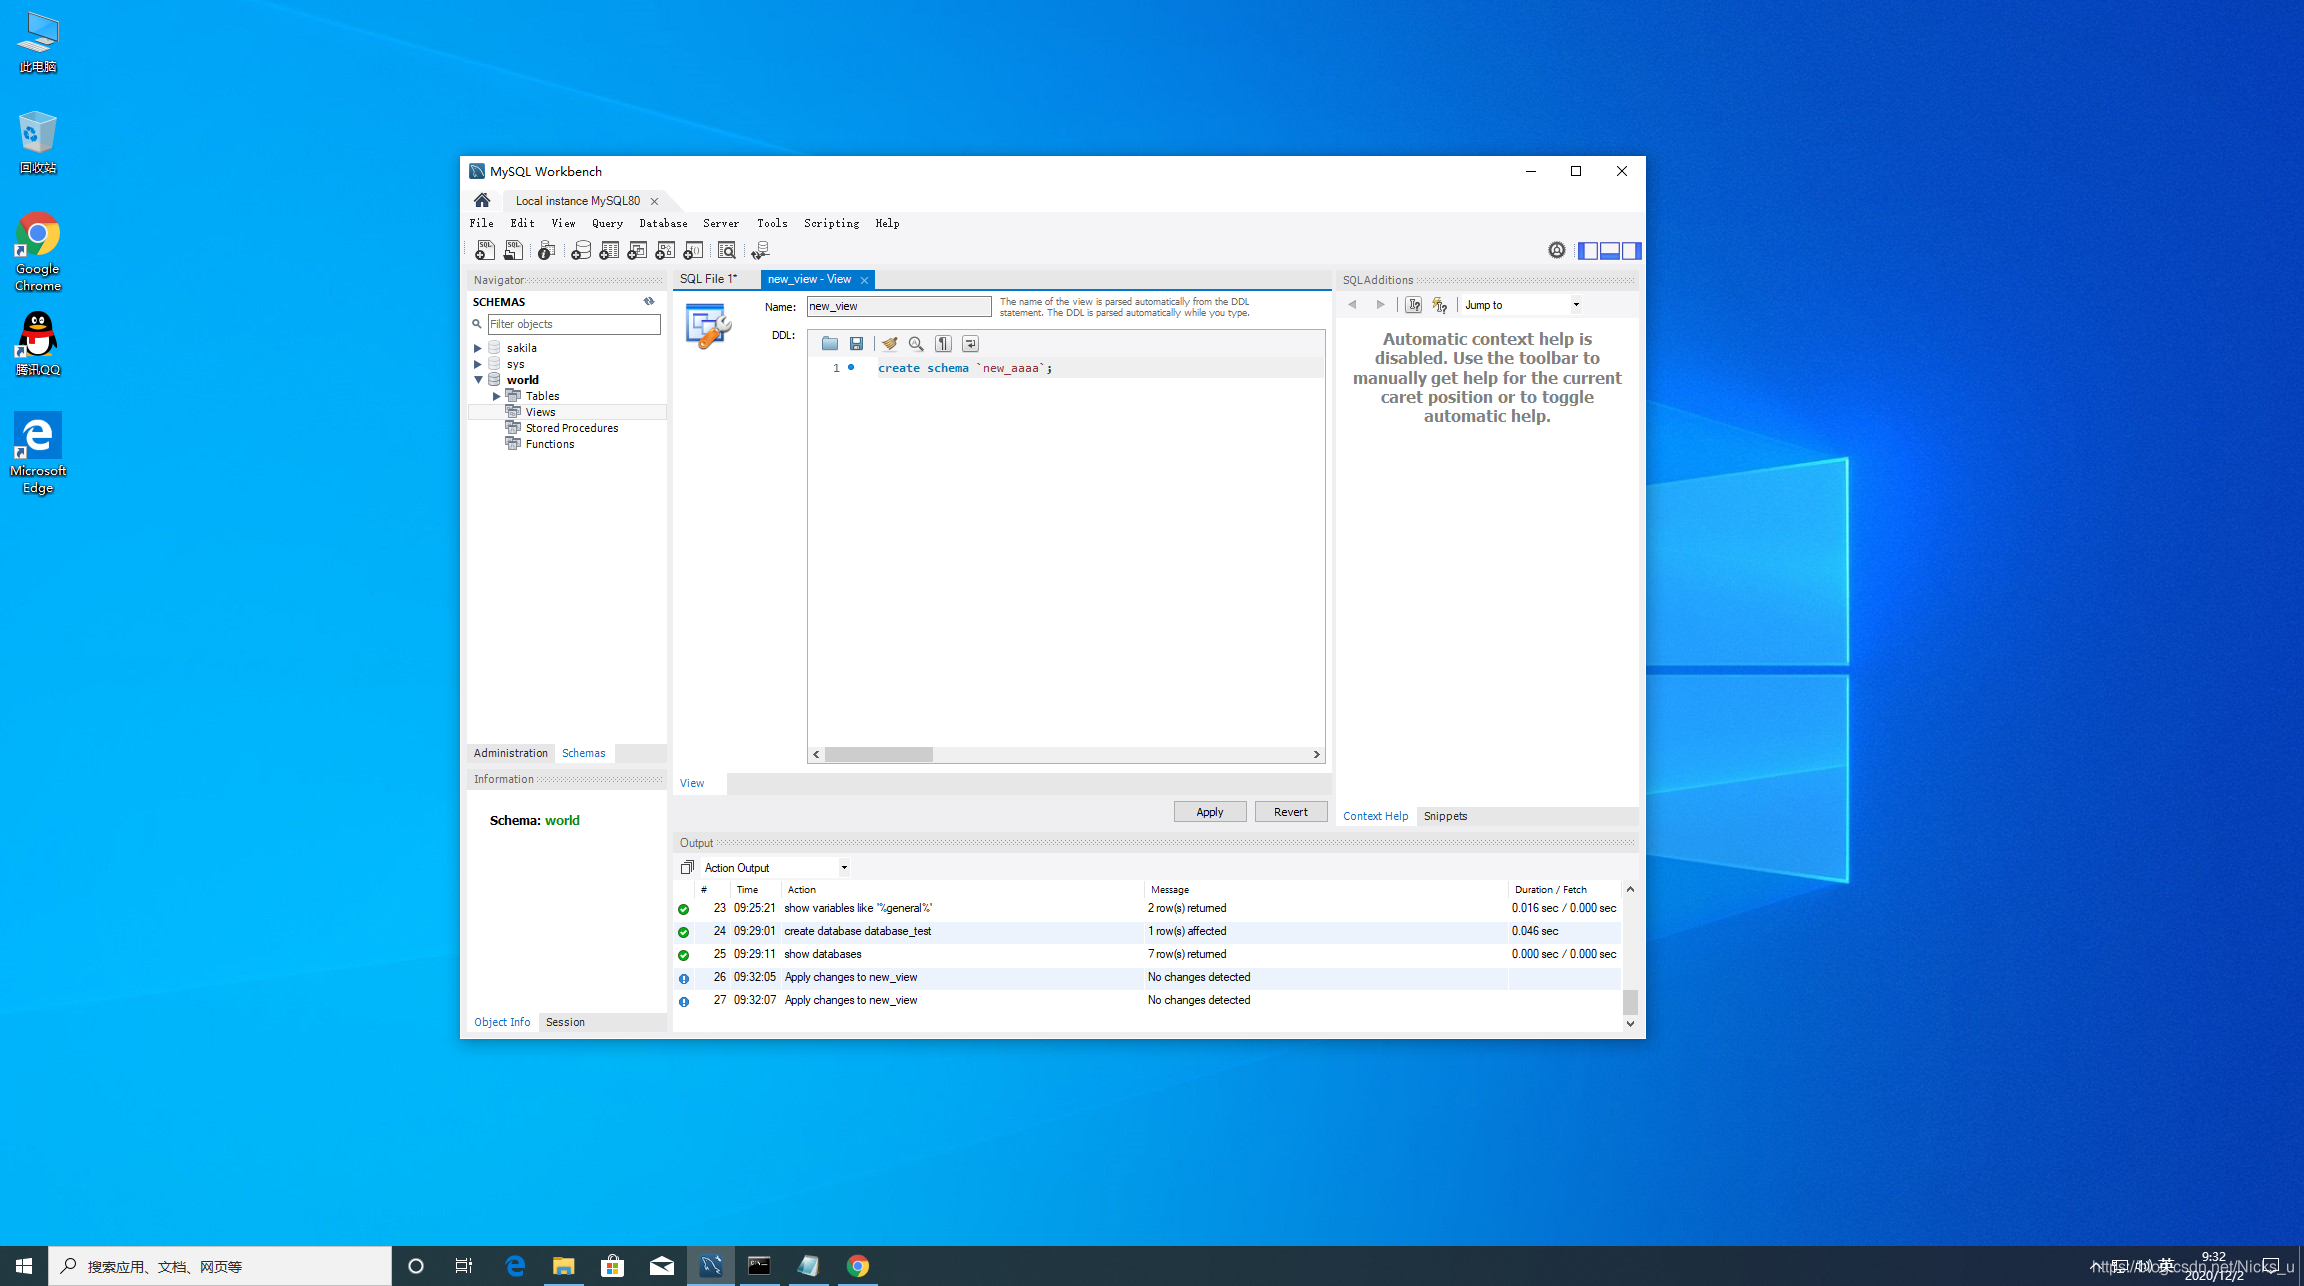Refresh the SCHEMAS list
This screenshot has height=1286, width=2304.
[x=649, y=301]
